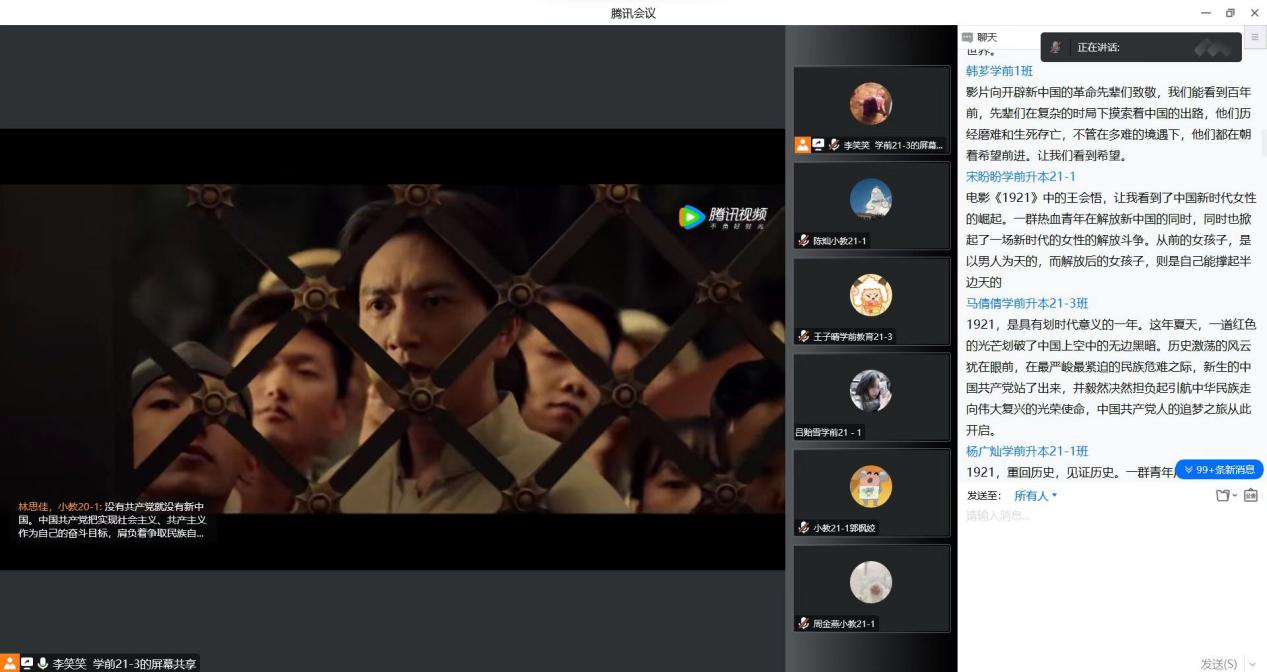Click the name label 陈灿小教21-1
The width and height of the screenshot is (1267, 672).
tap(840, 240)
